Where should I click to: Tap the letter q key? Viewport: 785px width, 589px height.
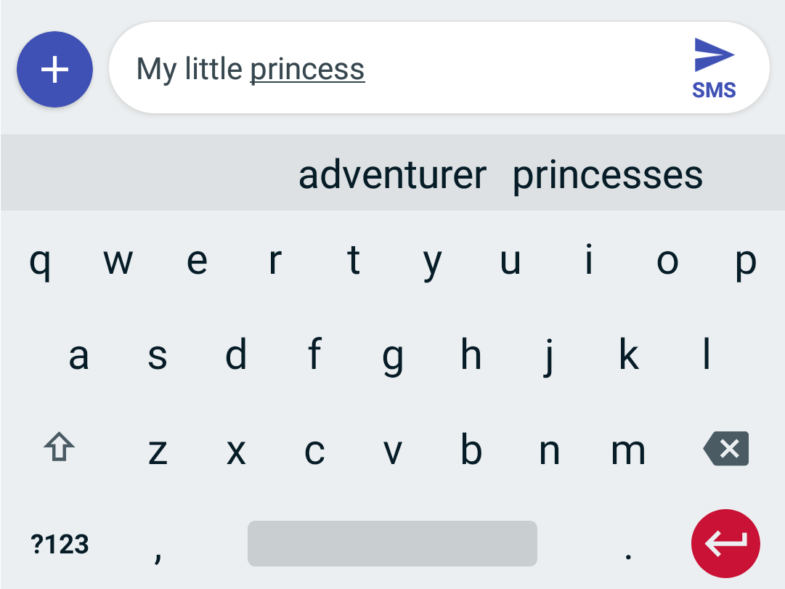(x=40, y=260)
